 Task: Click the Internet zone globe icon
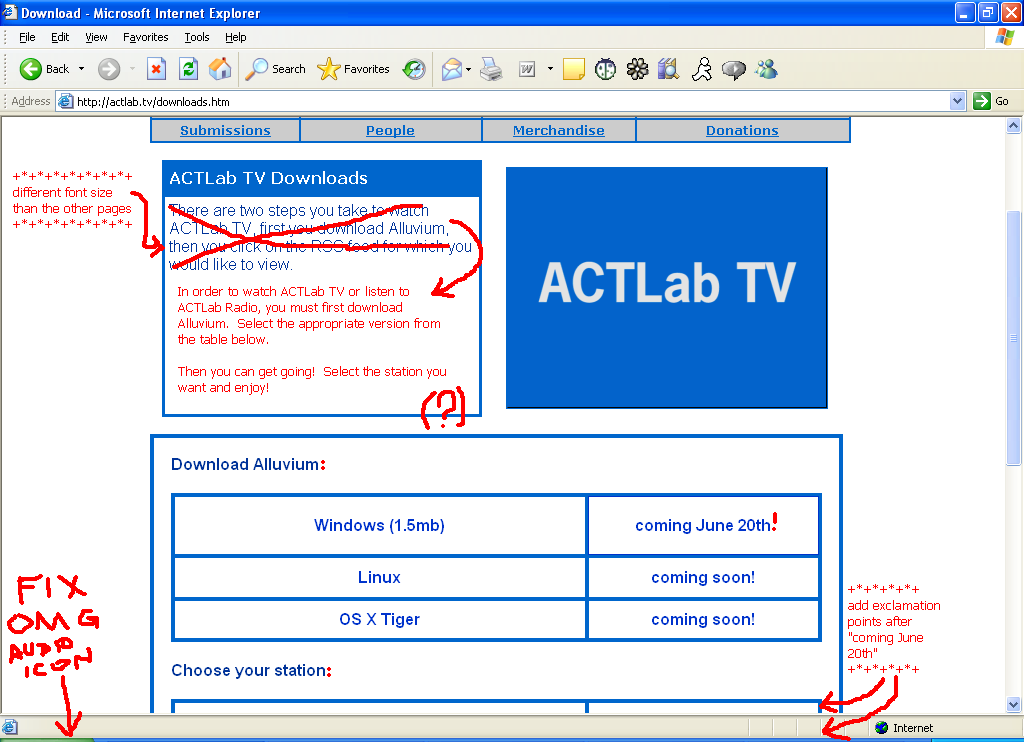point(882,728)
